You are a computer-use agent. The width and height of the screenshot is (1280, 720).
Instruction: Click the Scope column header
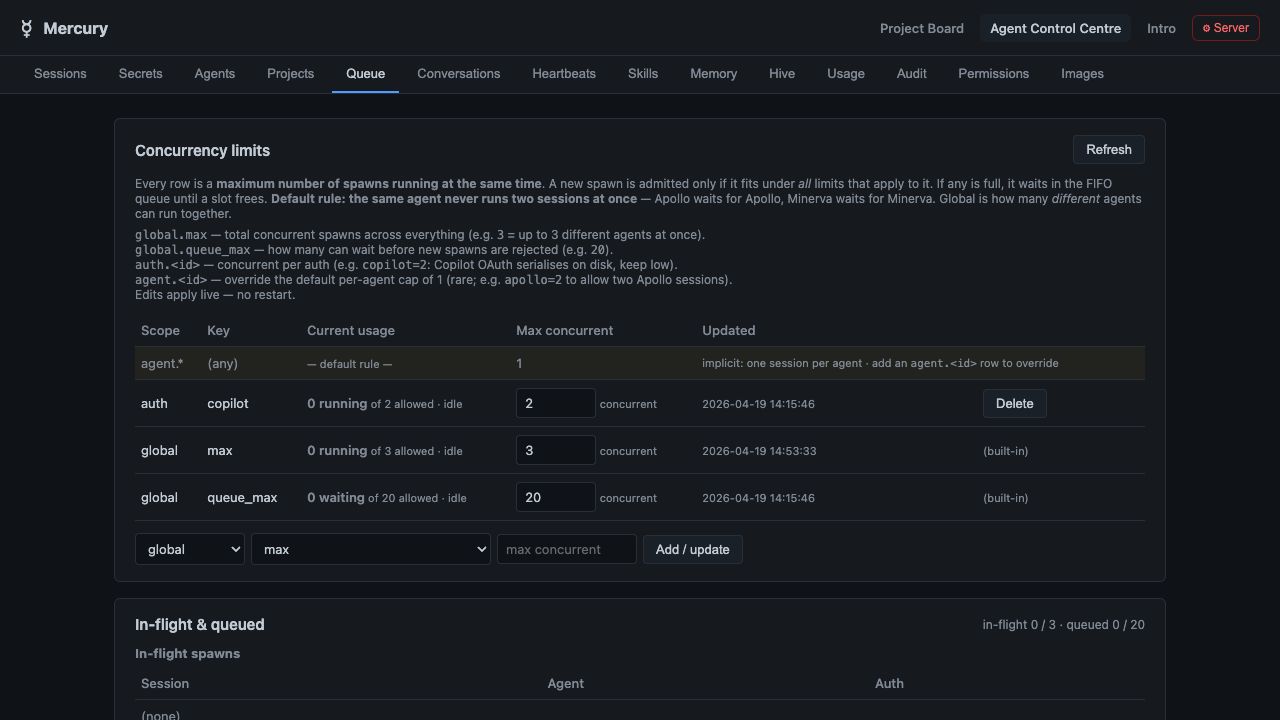point(160,331)
